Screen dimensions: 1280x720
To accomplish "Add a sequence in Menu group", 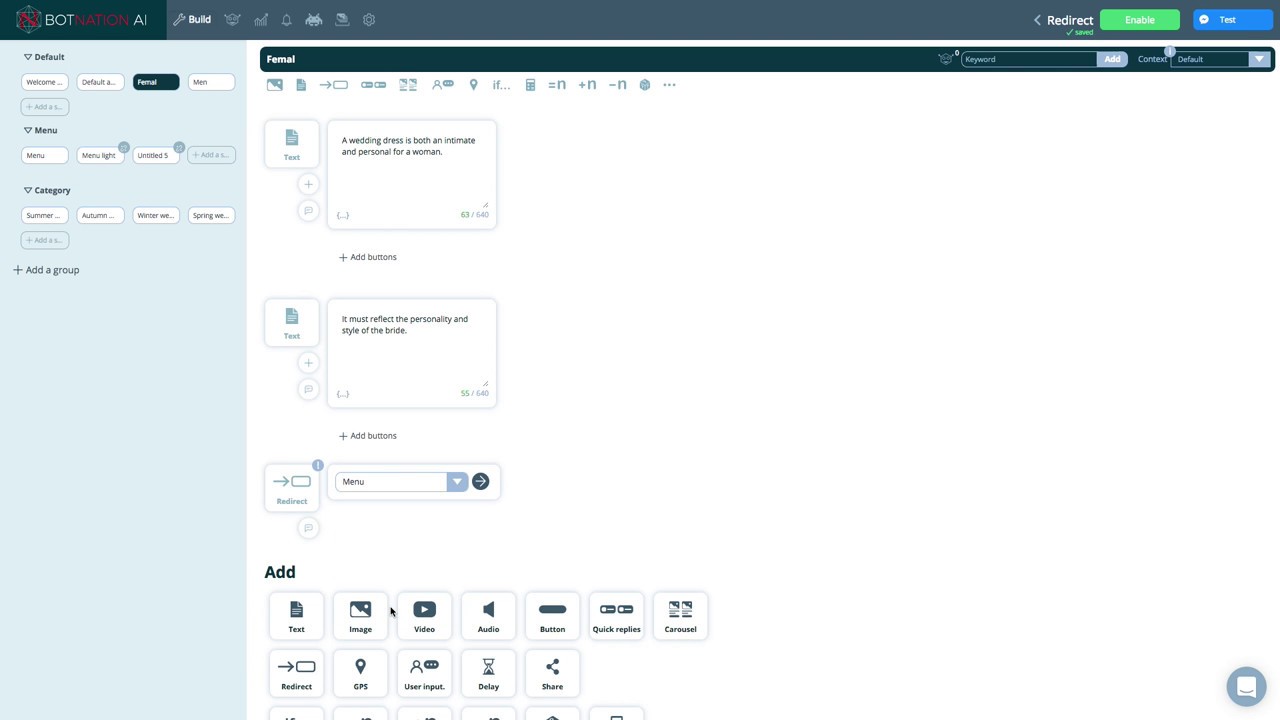I will coord(211,155).
